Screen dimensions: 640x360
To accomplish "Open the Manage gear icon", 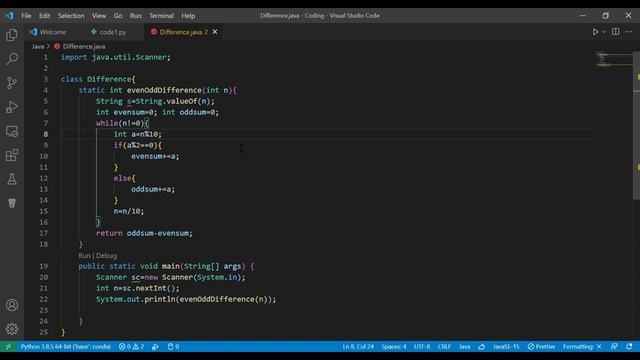I will [x=12, y=329].
